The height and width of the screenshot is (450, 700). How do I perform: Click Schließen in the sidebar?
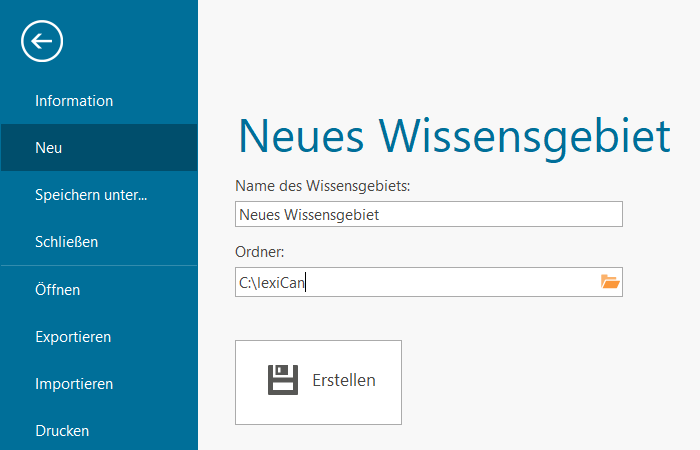(66, 242)
